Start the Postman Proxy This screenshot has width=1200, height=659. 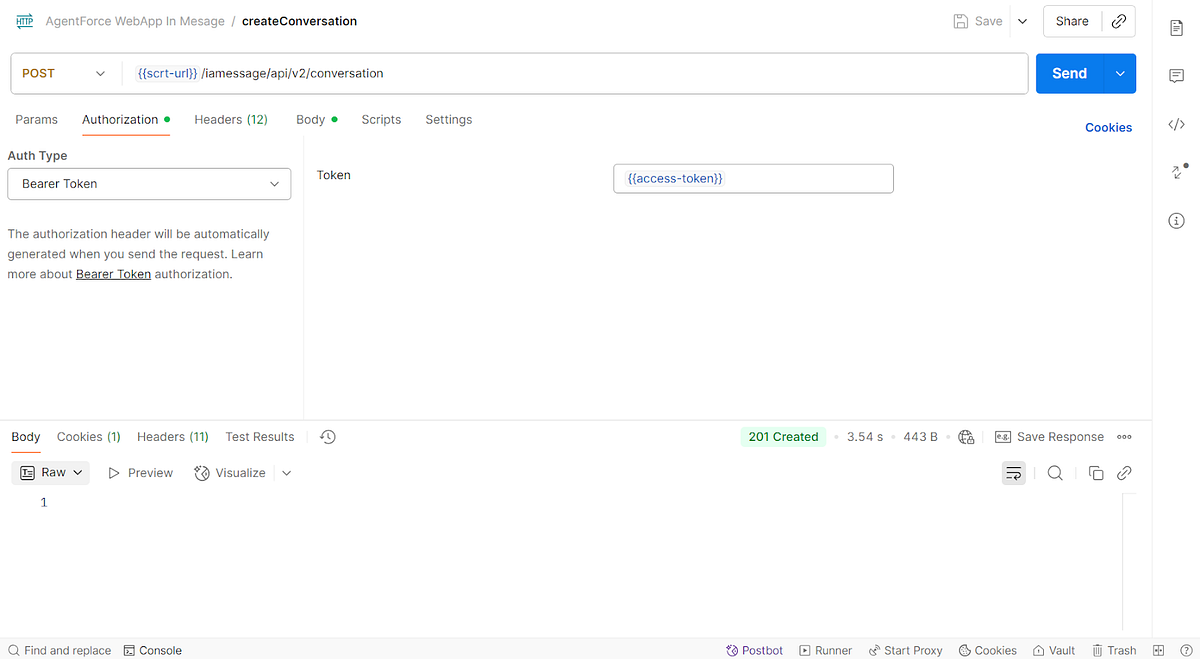coord(905,650)
